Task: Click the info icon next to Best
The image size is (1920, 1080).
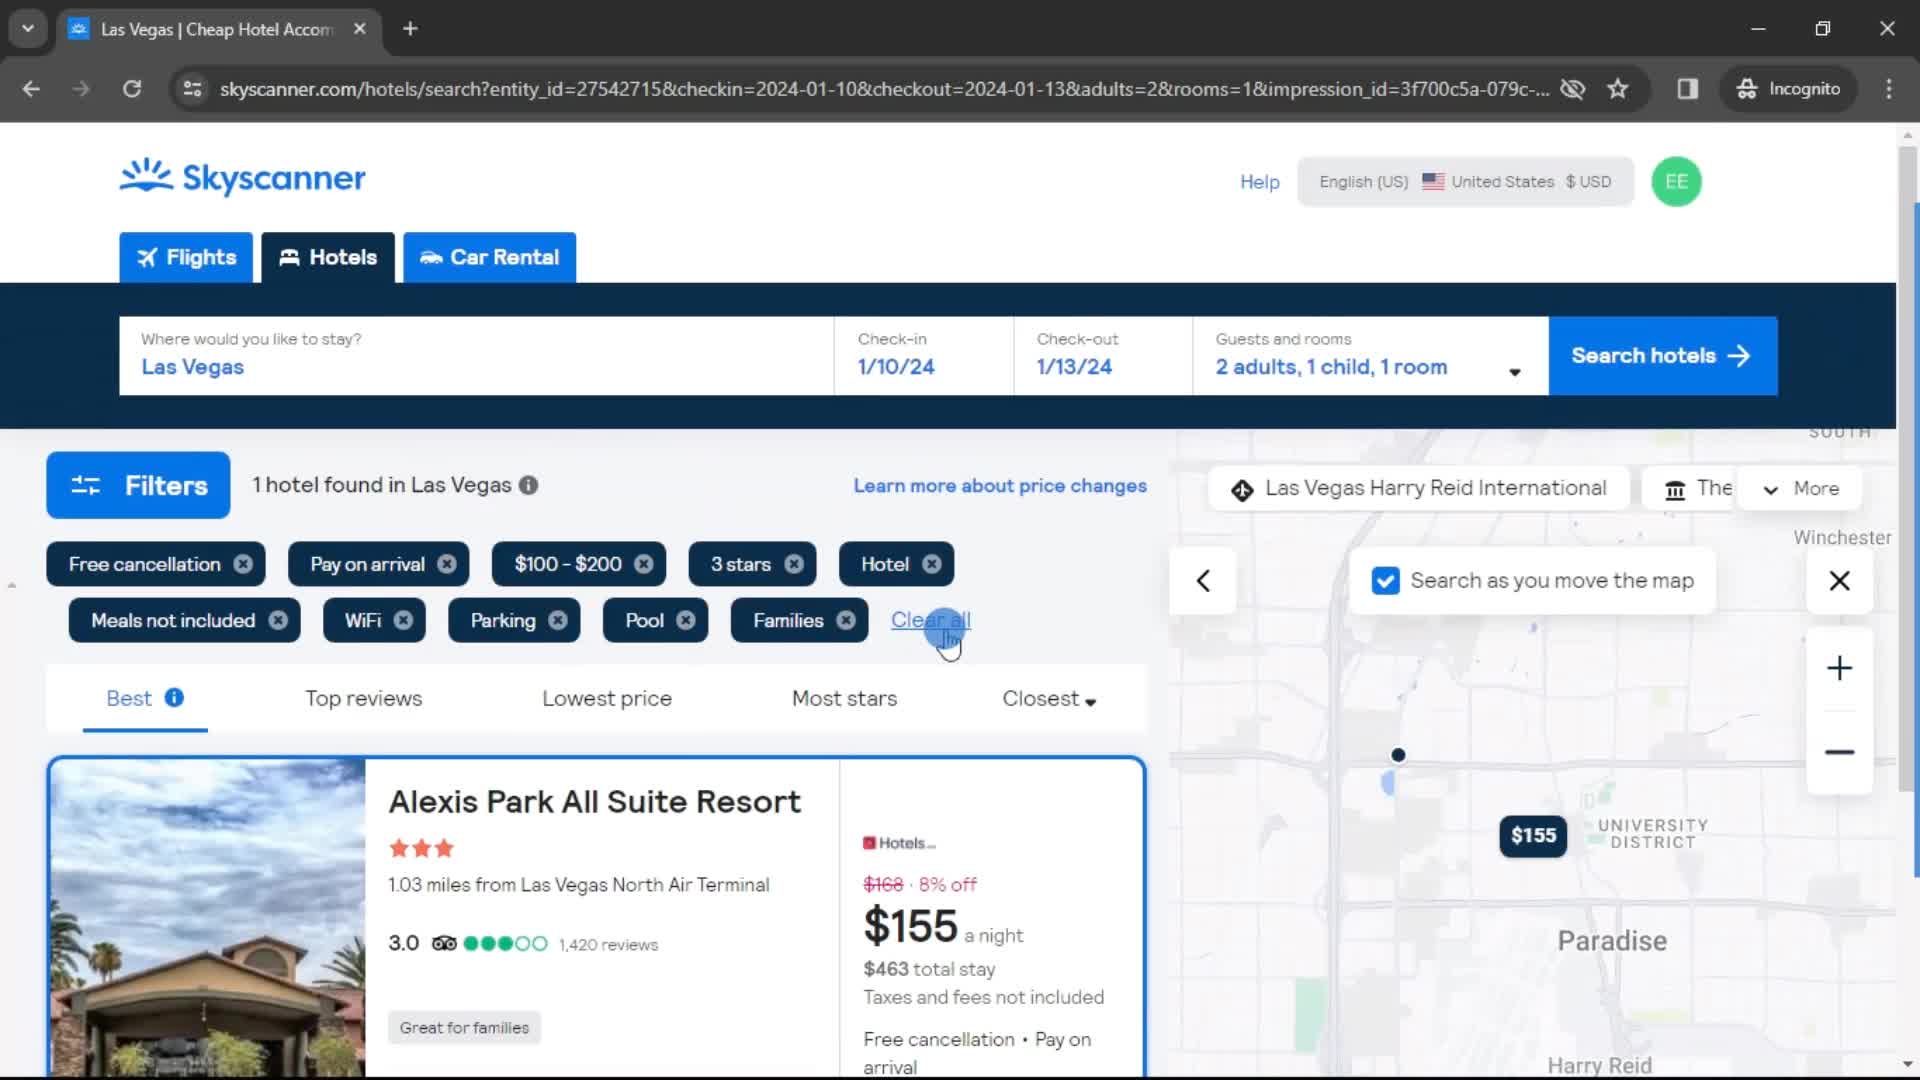Action: tap(174, 698)
